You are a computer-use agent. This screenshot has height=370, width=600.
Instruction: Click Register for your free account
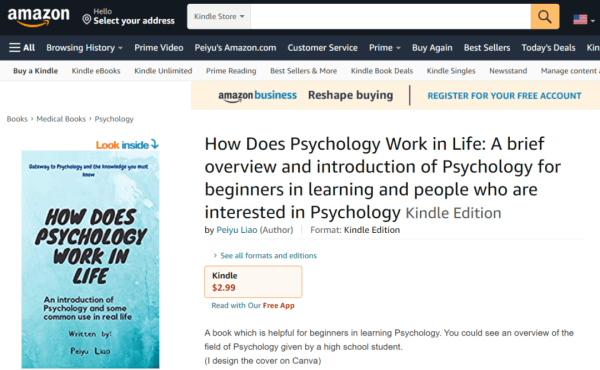pyautogui.click(x=504, y=96)
